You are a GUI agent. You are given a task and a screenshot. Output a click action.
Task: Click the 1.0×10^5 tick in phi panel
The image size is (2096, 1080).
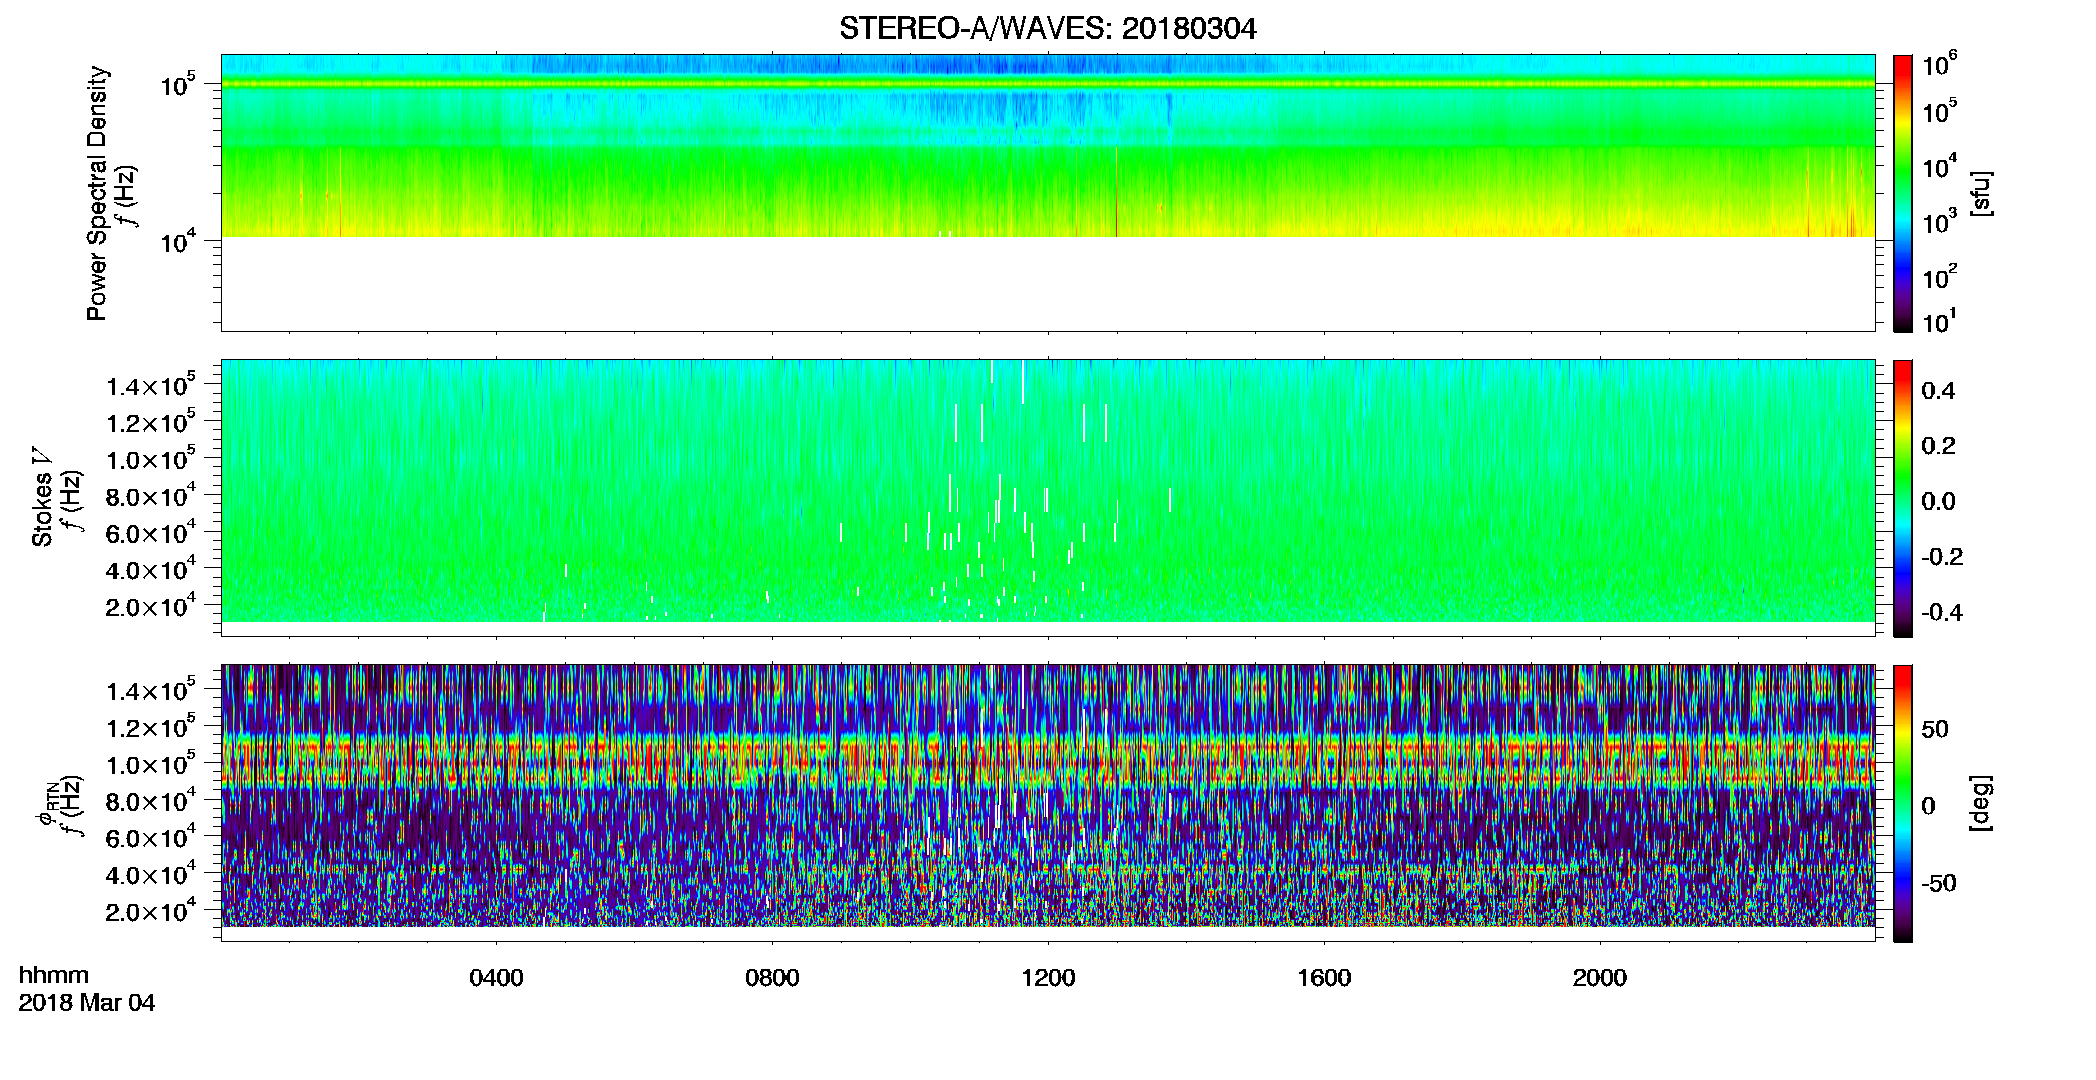click(151, 764)
